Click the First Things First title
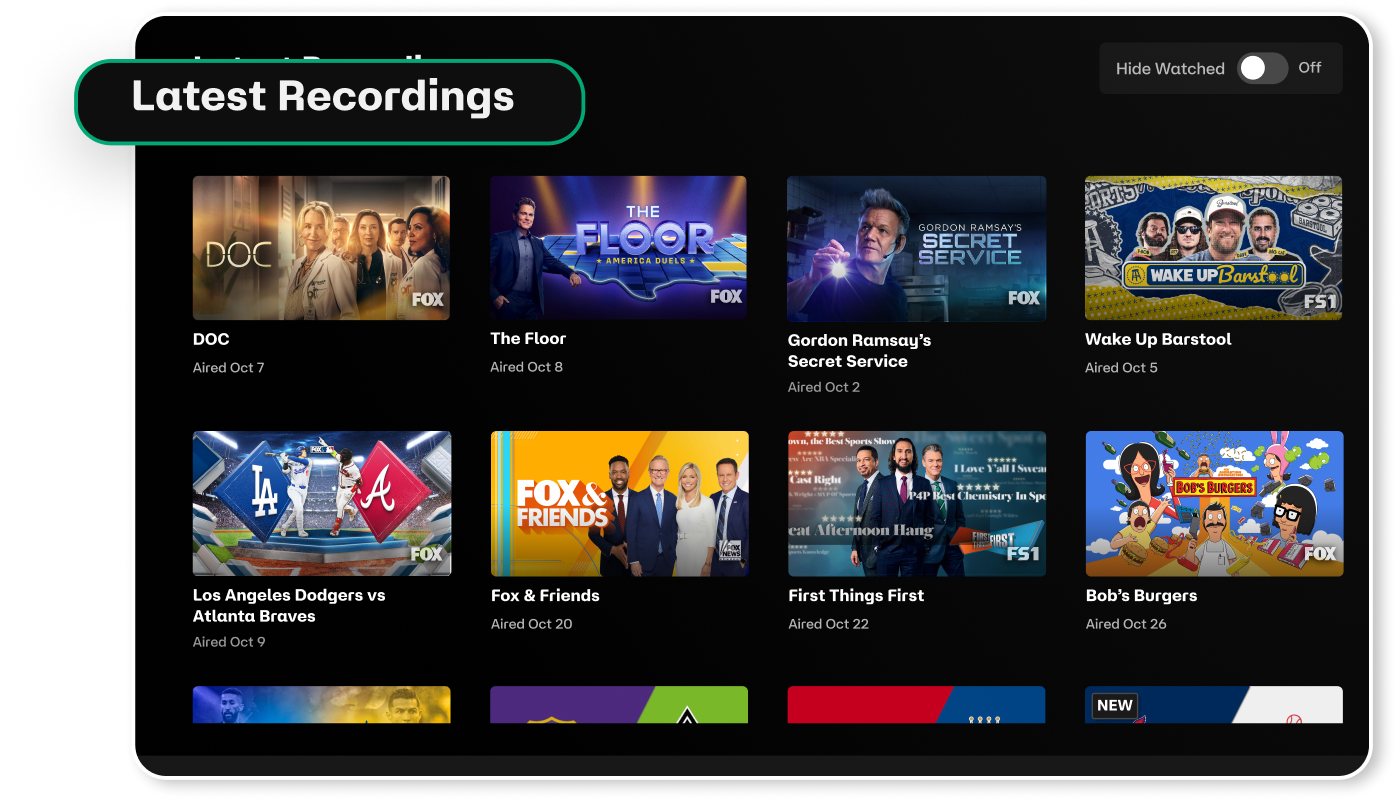 [856, 595]
